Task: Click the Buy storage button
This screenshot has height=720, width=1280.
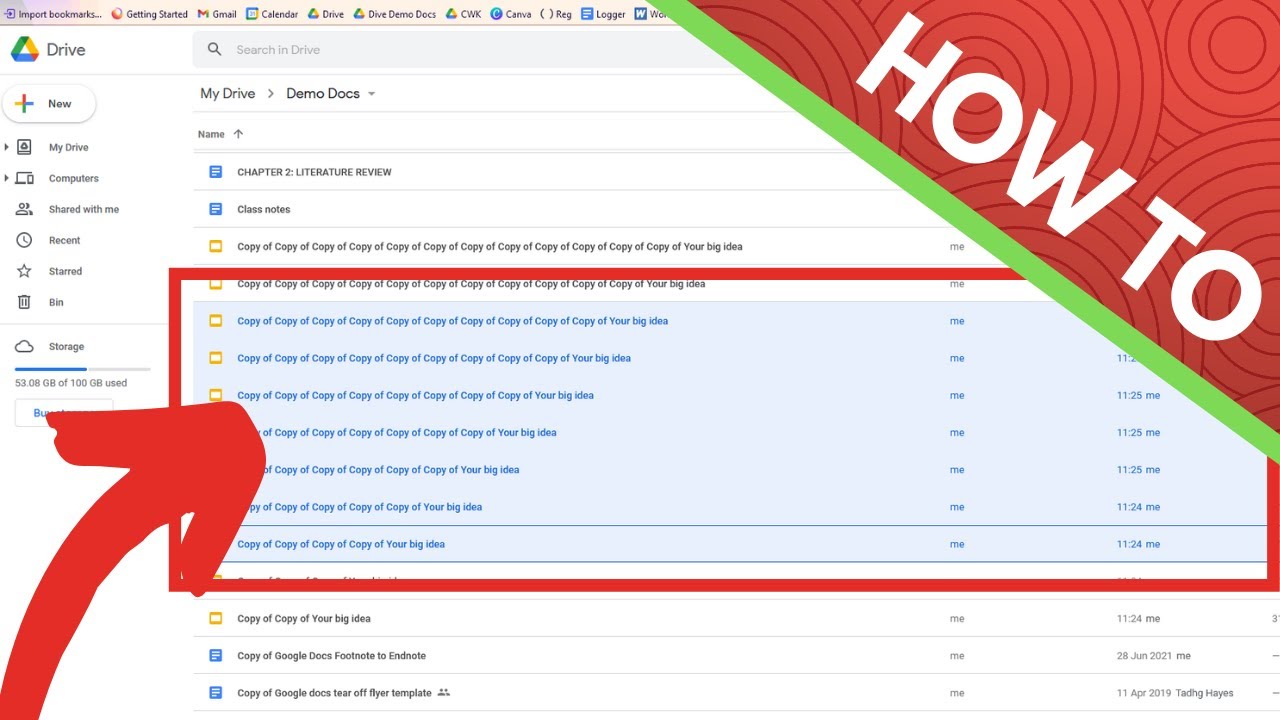Action: pyautogui.click(x=64, y=413)
